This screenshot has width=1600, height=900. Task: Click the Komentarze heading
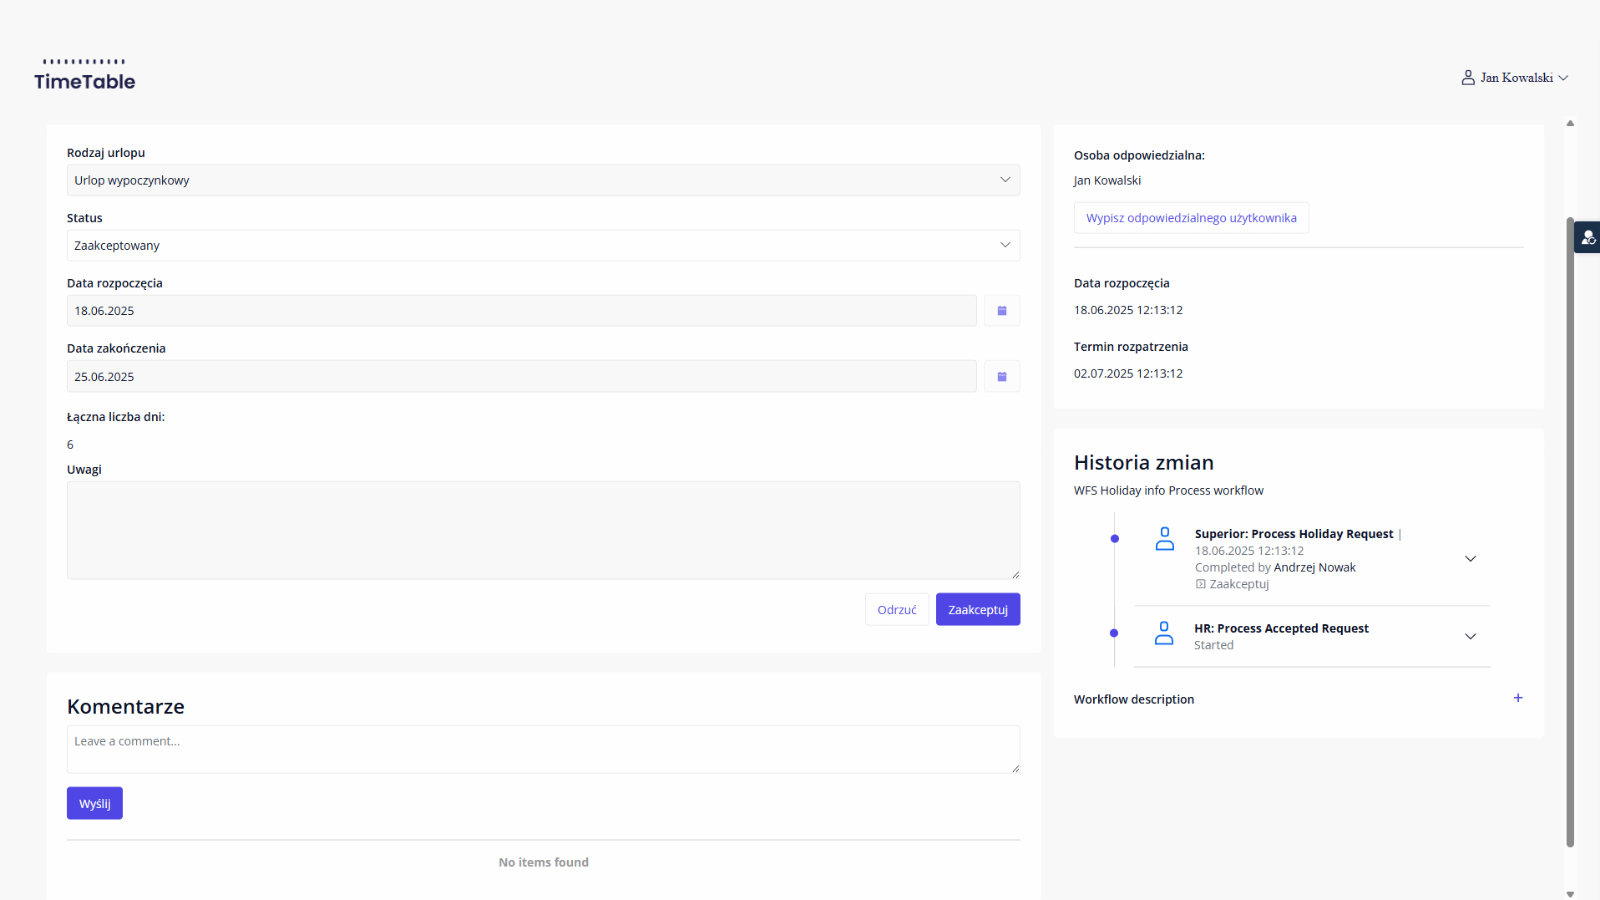(126, 707)
